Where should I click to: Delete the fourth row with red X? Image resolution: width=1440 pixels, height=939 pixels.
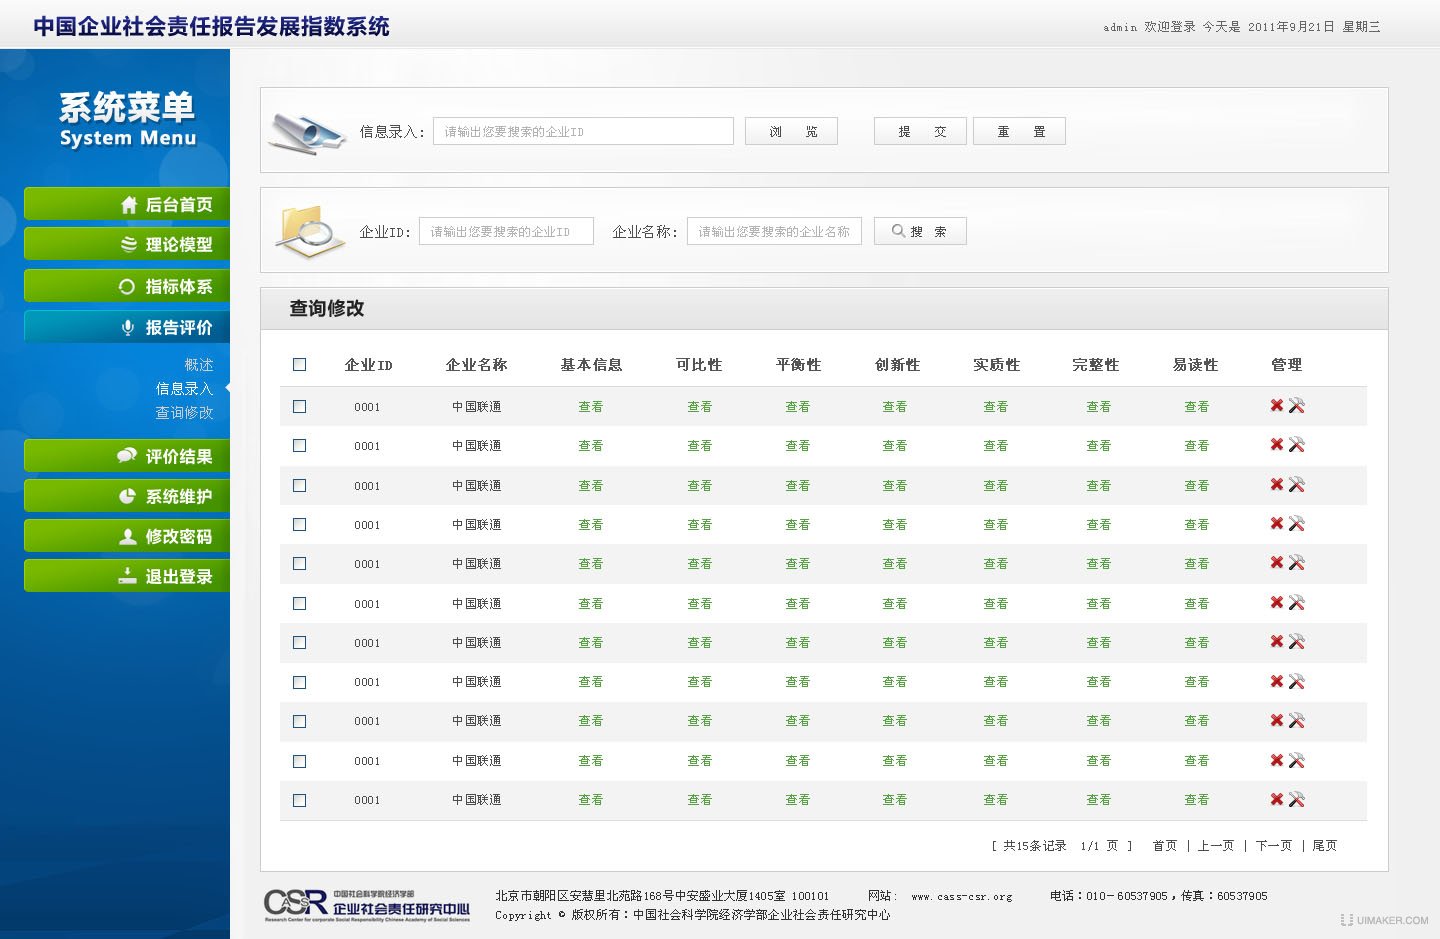tap(1277, 523)
